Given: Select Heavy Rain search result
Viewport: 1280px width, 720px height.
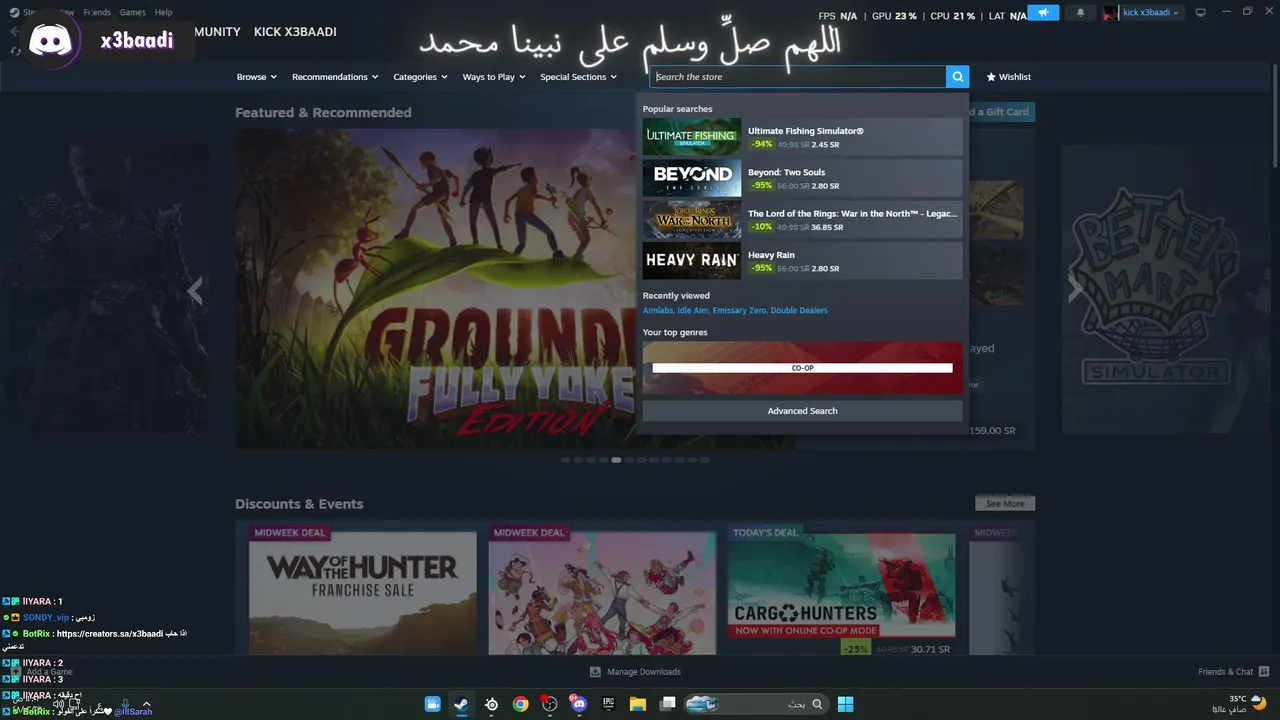Looking at the screenshot, I should pyautogui.click(x=802, y=261).
